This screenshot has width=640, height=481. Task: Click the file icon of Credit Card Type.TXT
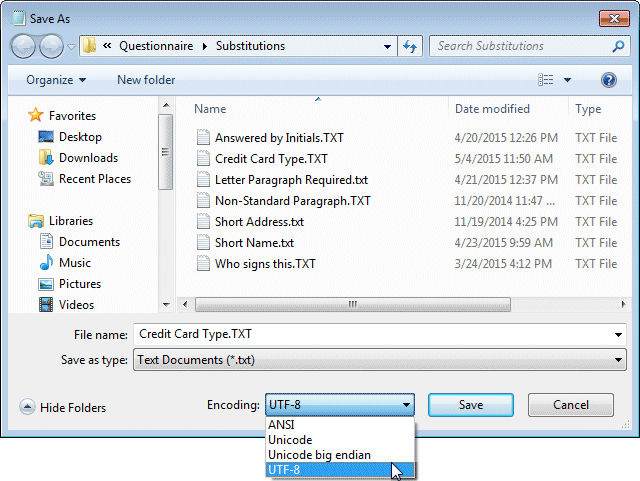tap(203, 158)
